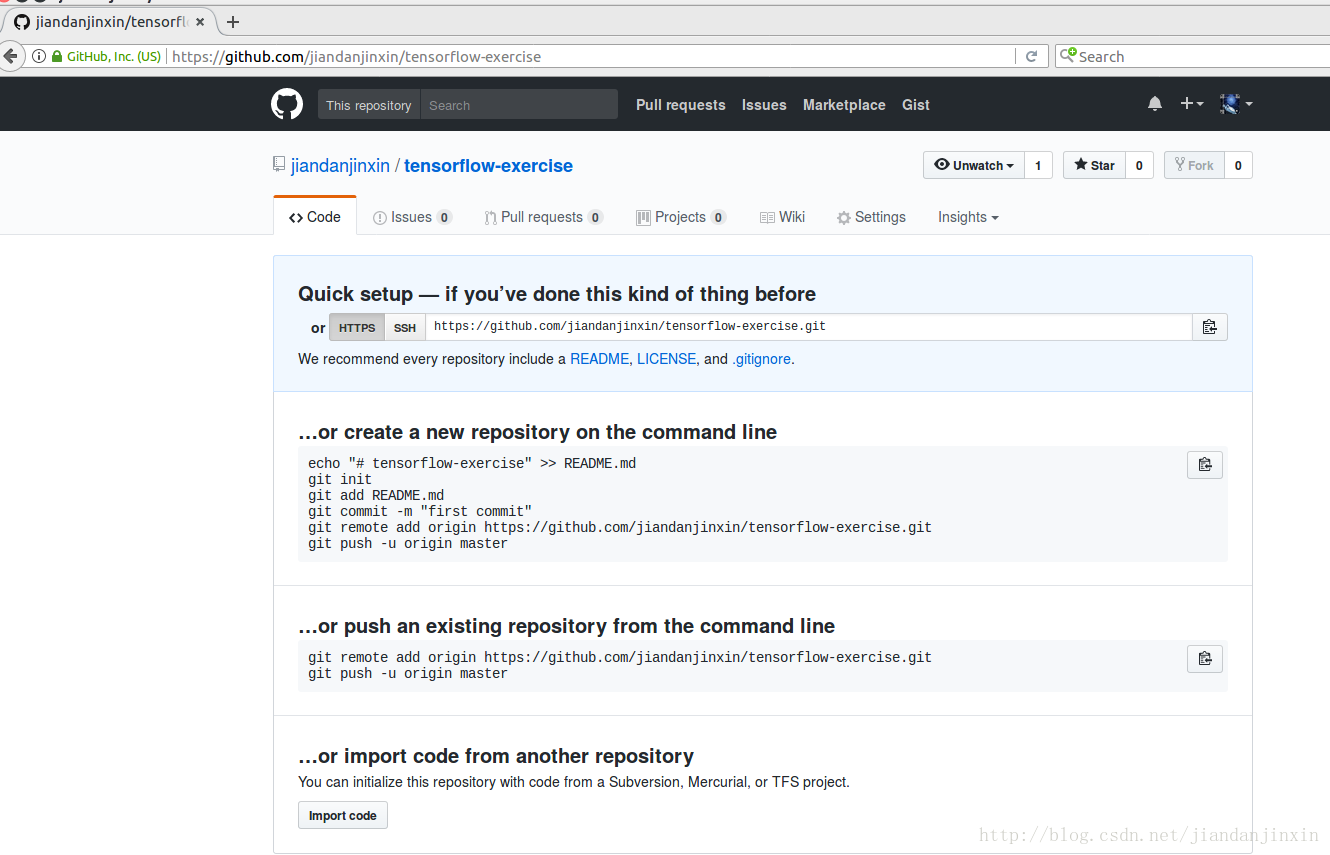
Task: Click the GitHub search input field
Action: [x=519, y=105]
